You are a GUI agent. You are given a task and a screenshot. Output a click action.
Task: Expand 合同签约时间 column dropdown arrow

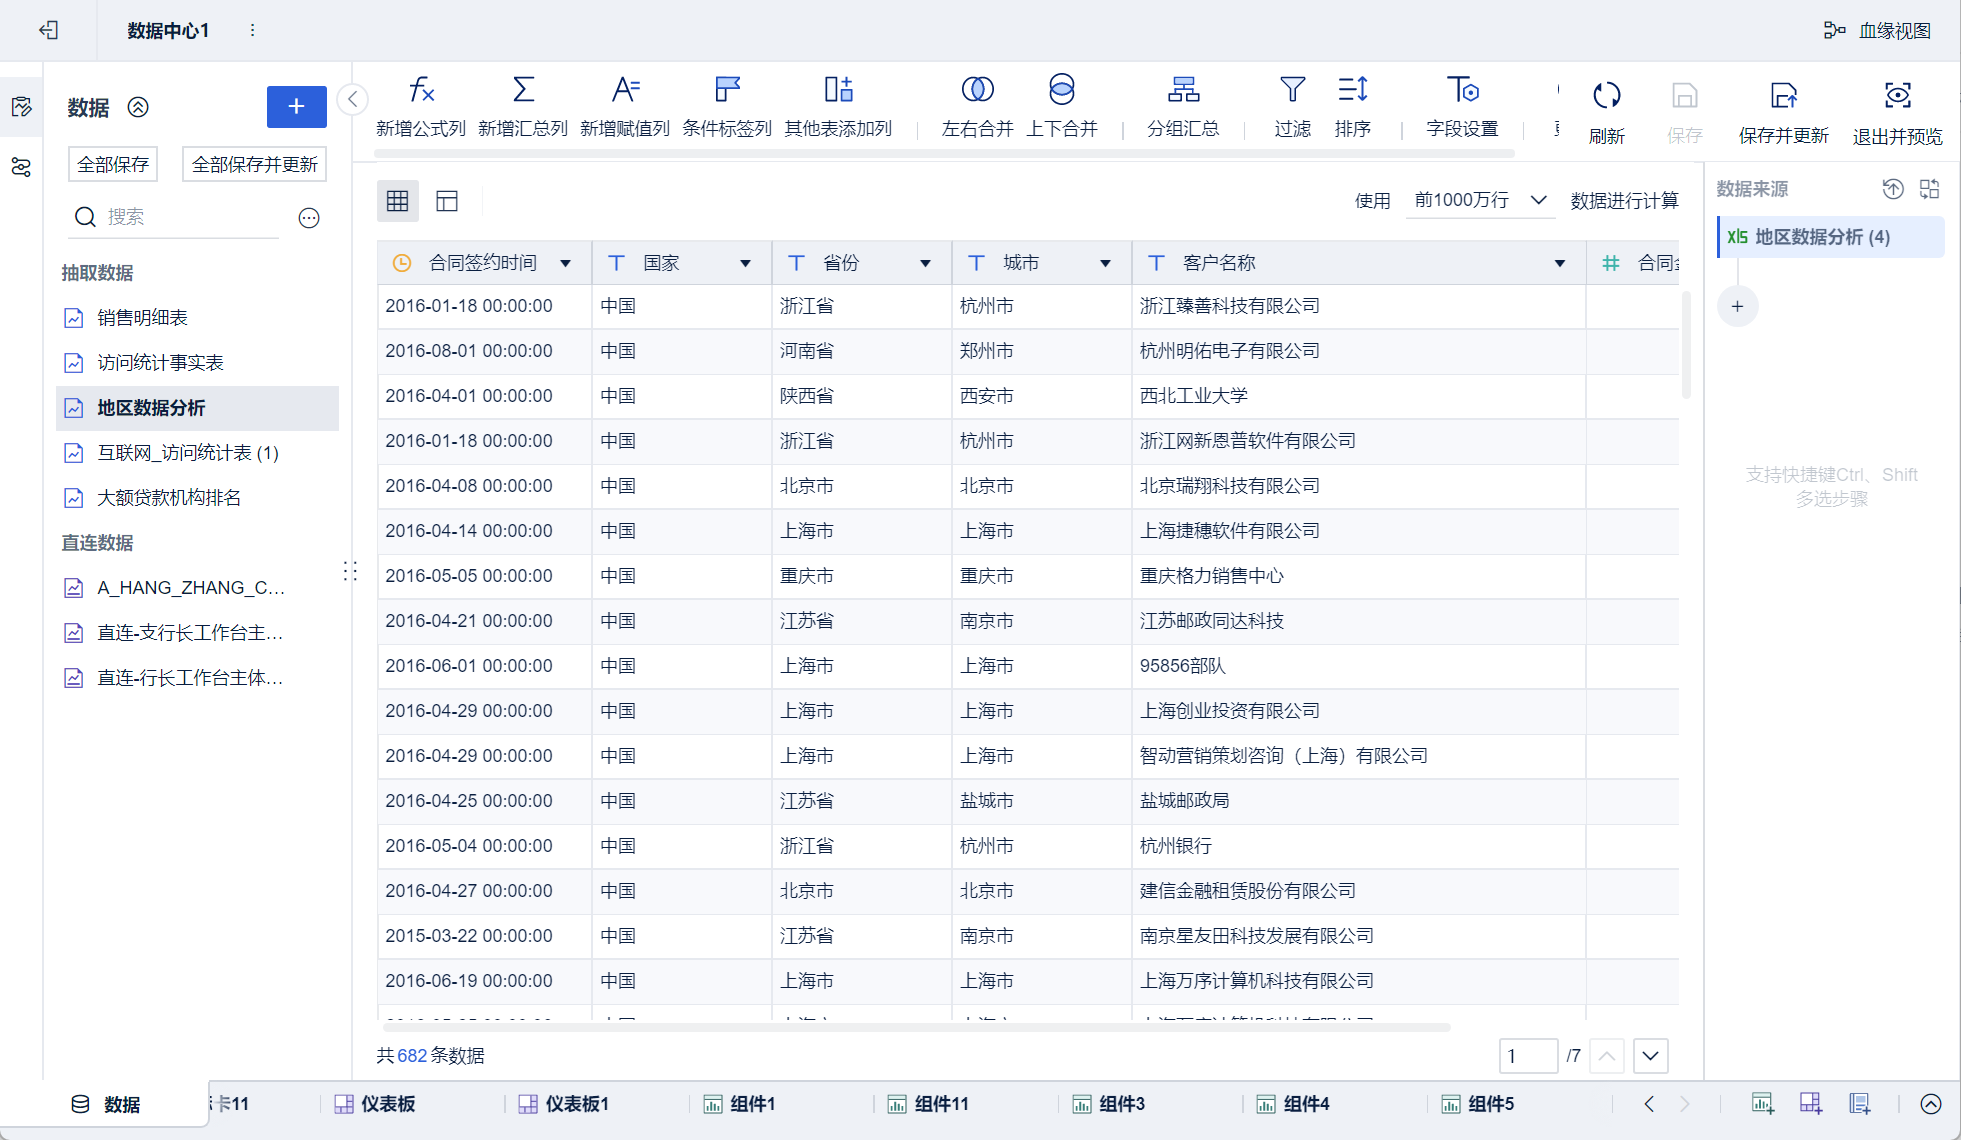[x=566, y=263]
